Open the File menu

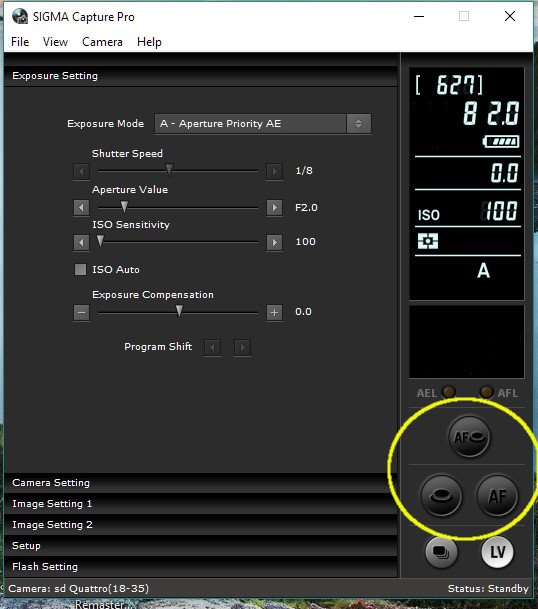[20, 42]
